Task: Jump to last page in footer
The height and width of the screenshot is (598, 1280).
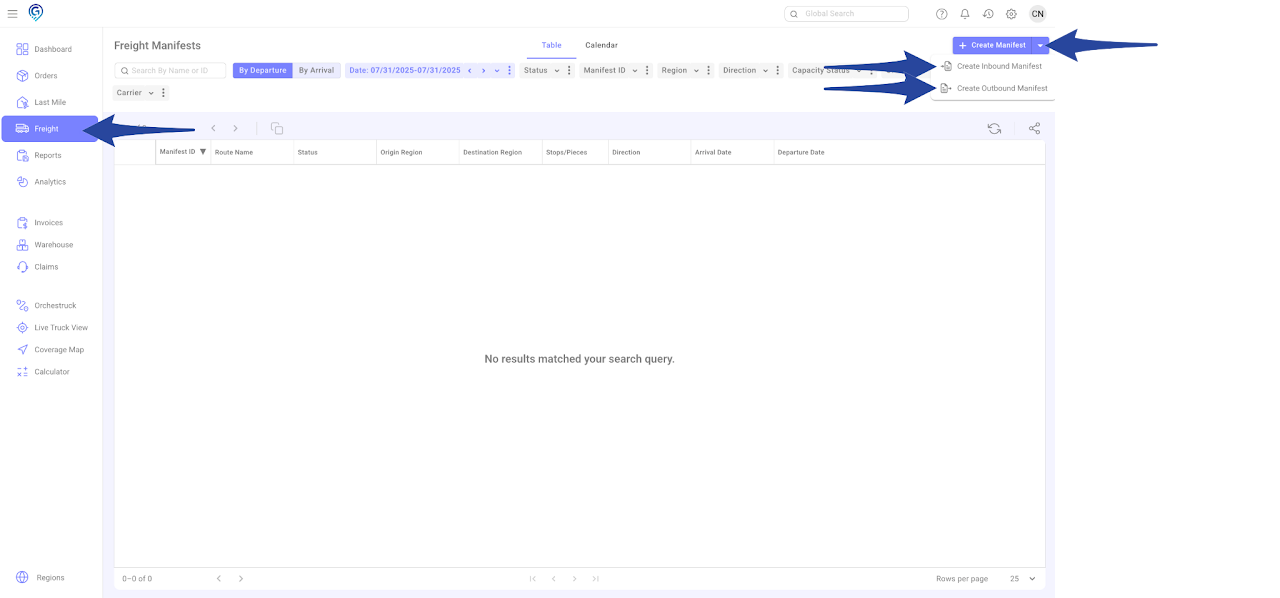Action: (596, 579)
